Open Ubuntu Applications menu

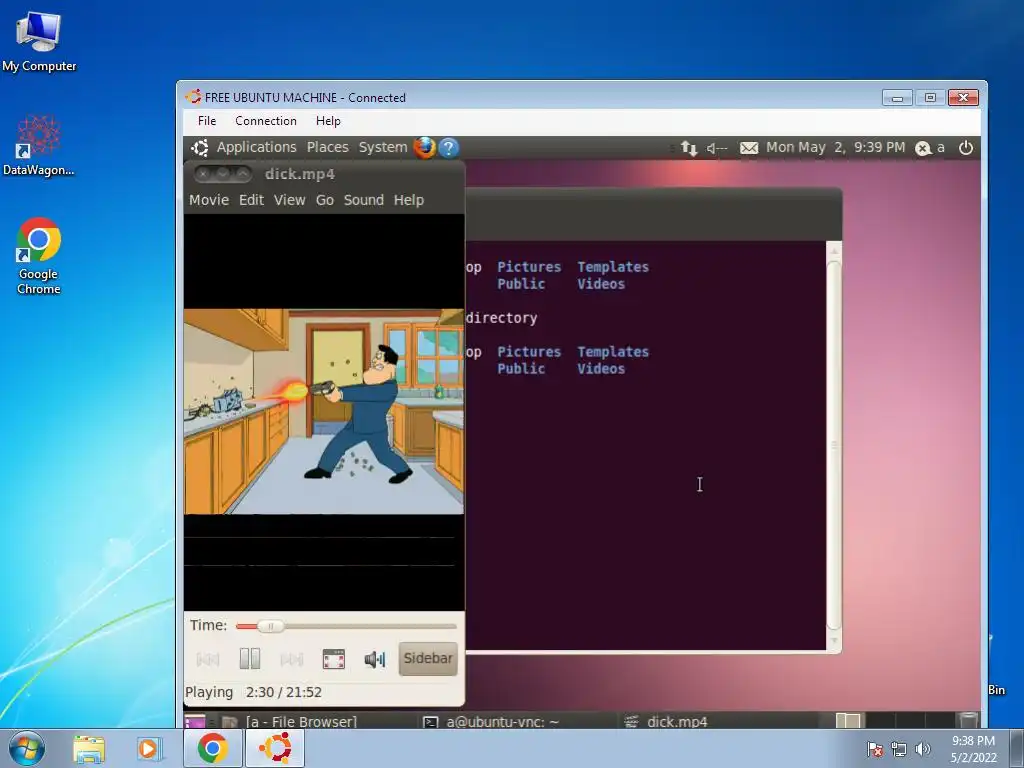click(x=256, y=148)
